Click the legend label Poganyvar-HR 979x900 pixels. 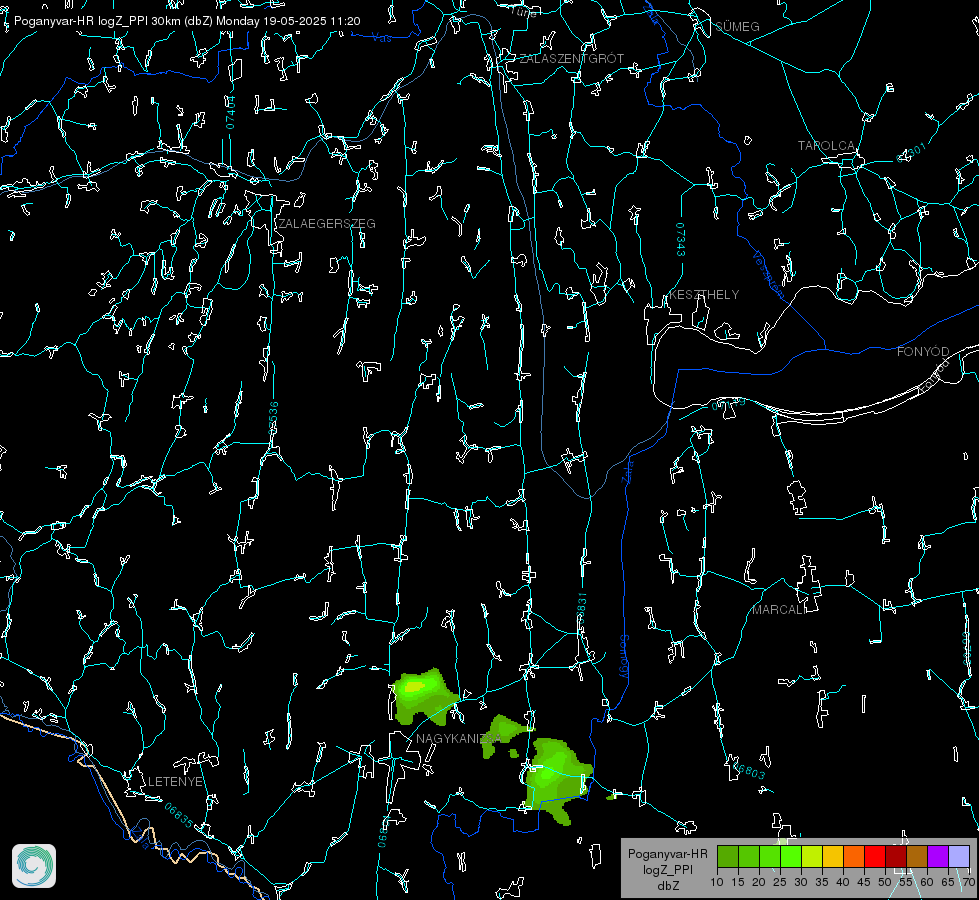pyautogui.click(x=667, y=854)
